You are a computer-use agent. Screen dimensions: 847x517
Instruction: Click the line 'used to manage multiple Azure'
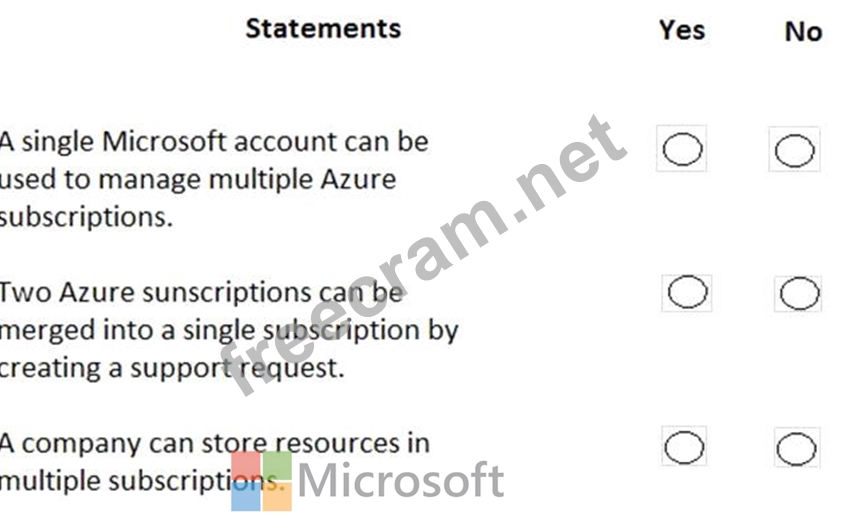[197, 180]
